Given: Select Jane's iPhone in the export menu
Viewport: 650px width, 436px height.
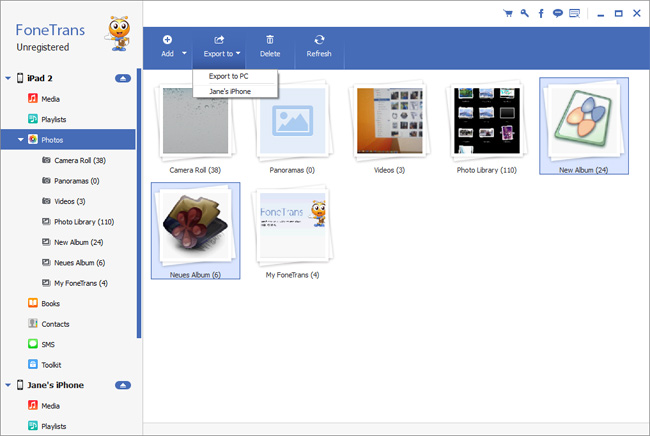Looking at the screenshot, I should pyautogui.click(x=230, y=91).
